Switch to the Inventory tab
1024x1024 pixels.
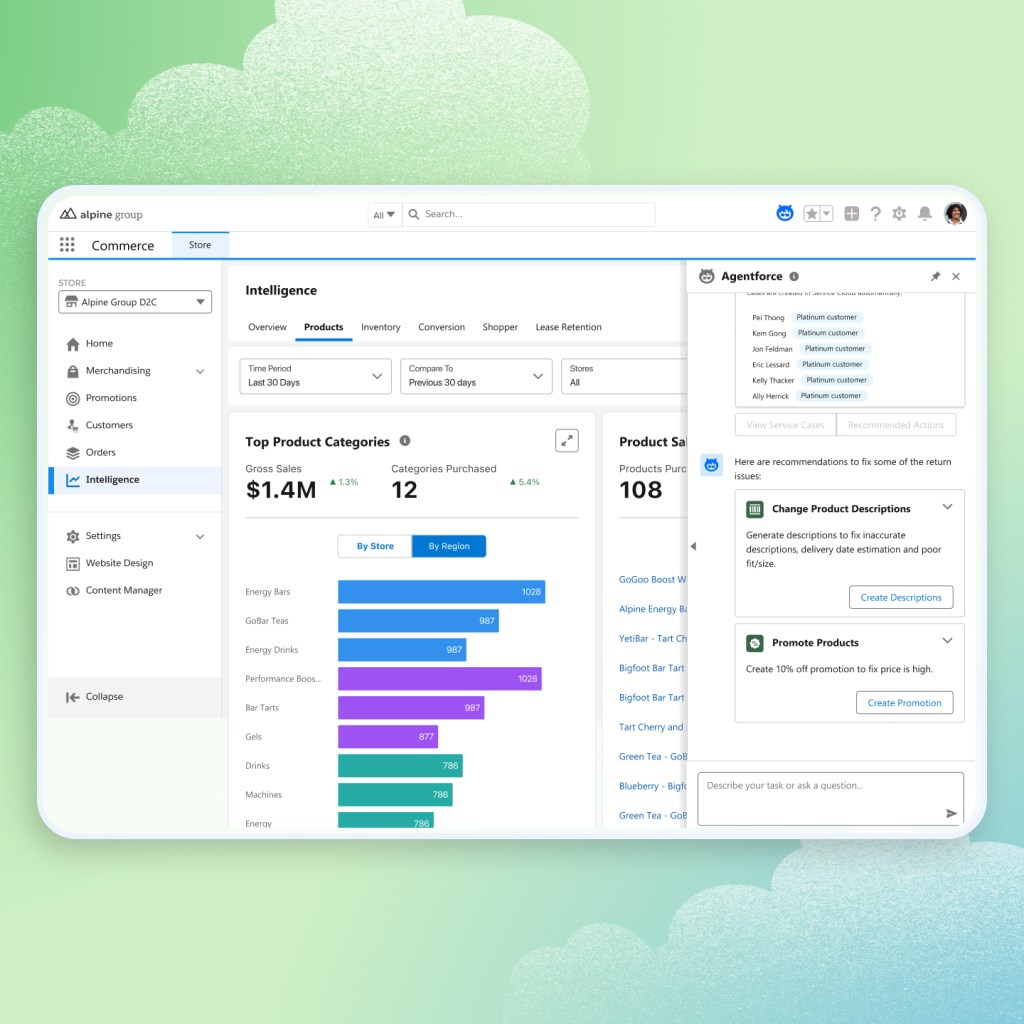[x=381, y=327]
